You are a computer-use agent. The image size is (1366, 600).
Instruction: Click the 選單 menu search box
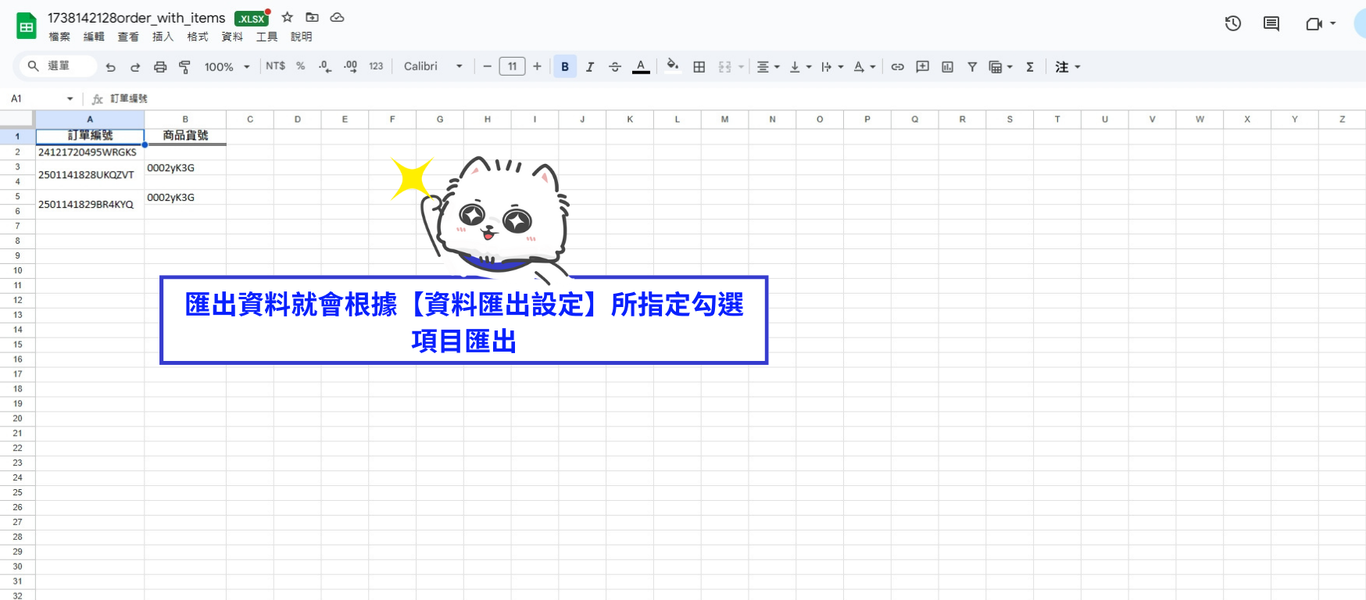click(x=60, y=67)
